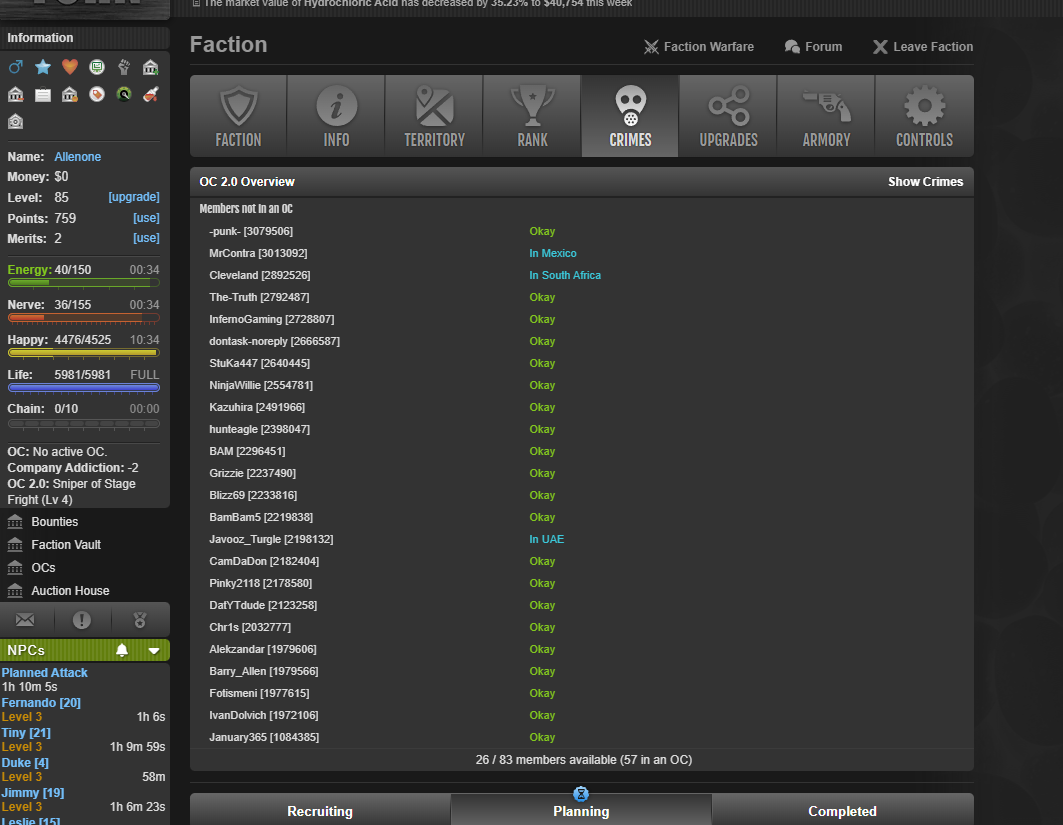Click the orange heart marriage icon

pyautogui.click(x=70, y=66)
